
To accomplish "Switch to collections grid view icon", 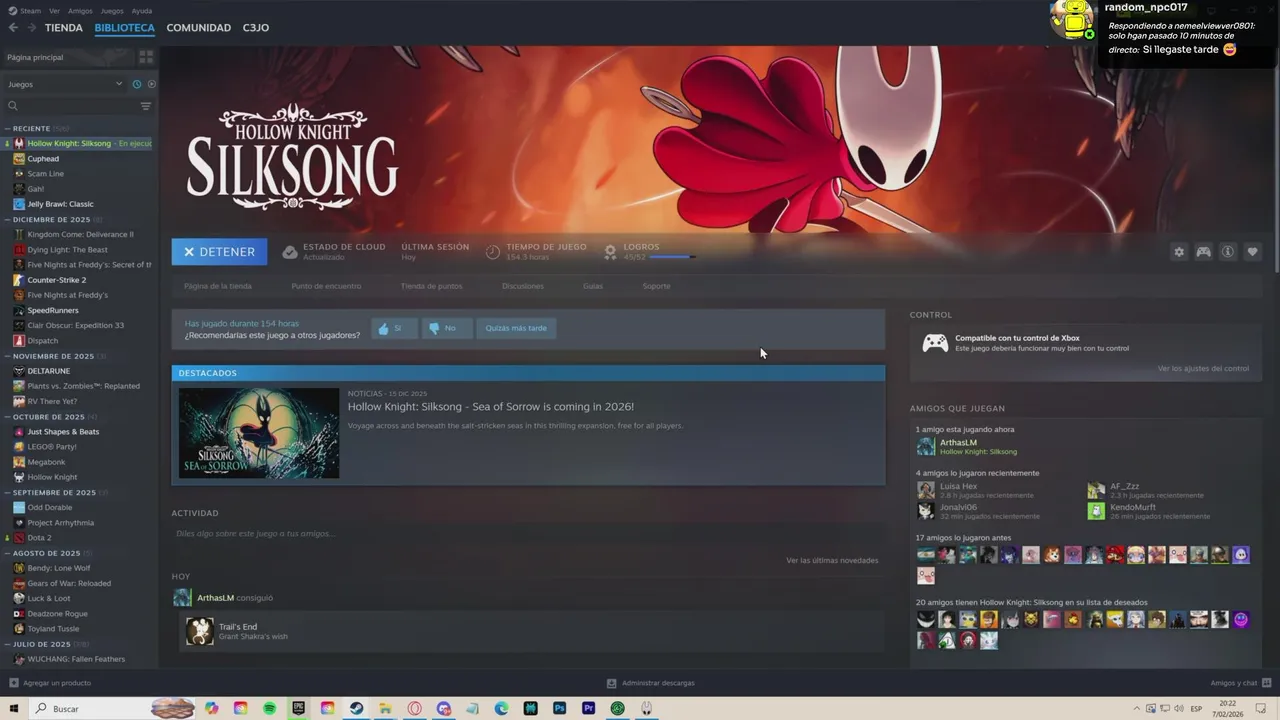I will 146,57.
